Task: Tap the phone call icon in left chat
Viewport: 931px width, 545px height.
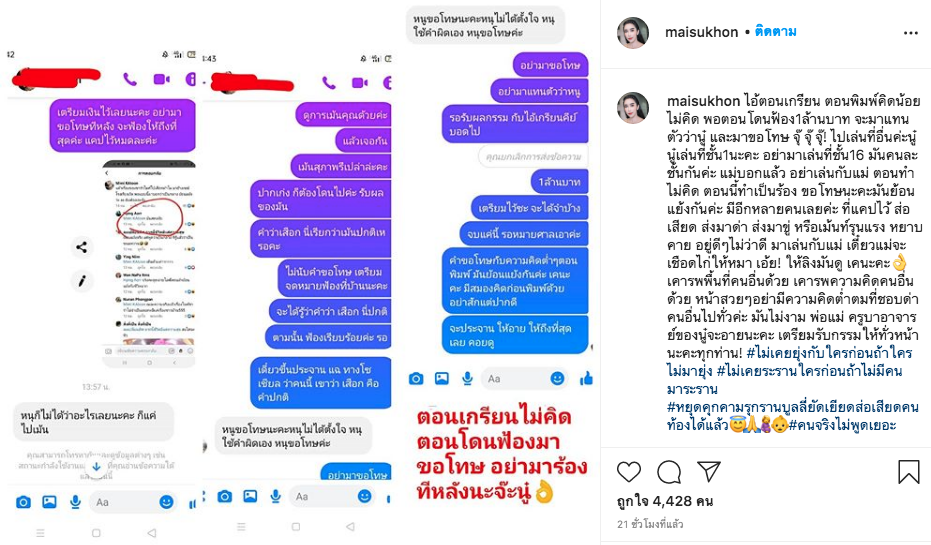Action: tap(129, 79)
